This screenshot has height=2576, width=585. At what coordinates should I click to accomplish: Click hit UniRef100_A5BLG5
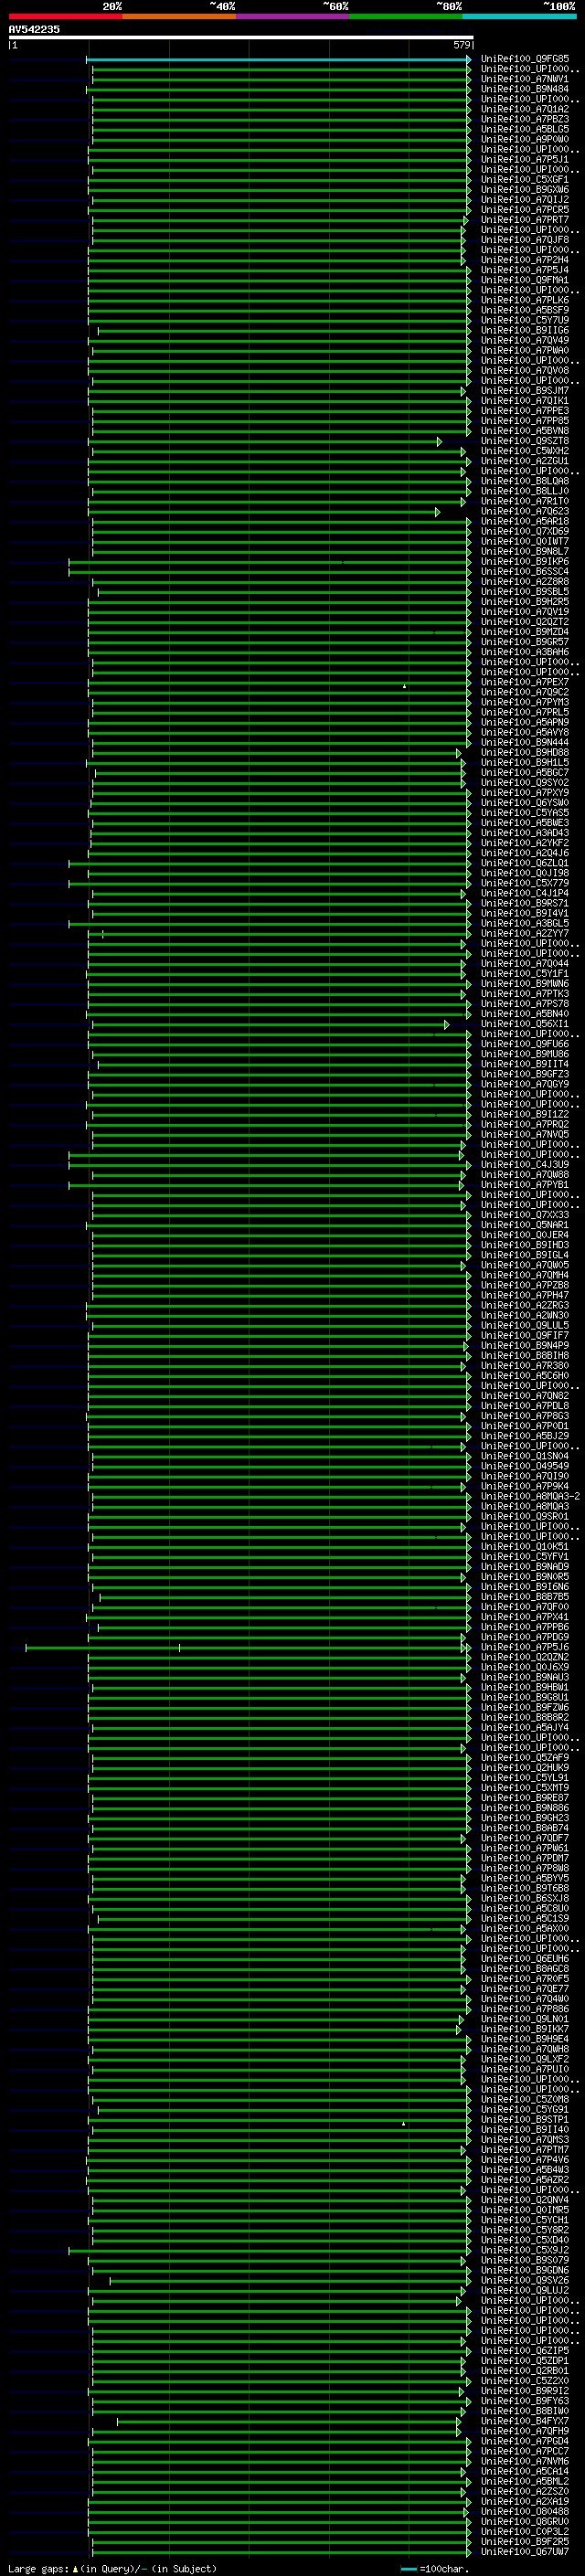pyautogui.click(x=525, y=129)
